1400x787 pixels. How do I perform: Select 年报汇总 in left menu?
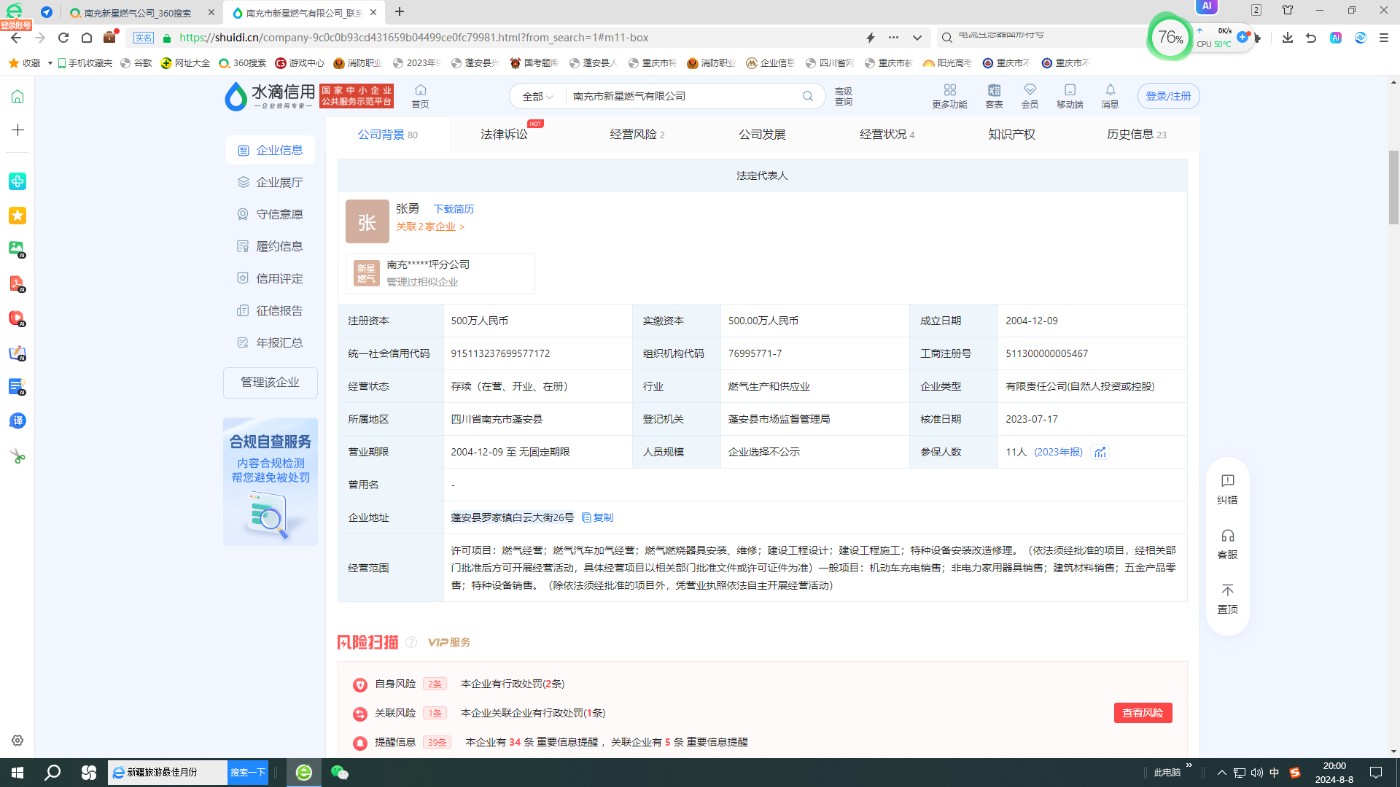point(270,342)
